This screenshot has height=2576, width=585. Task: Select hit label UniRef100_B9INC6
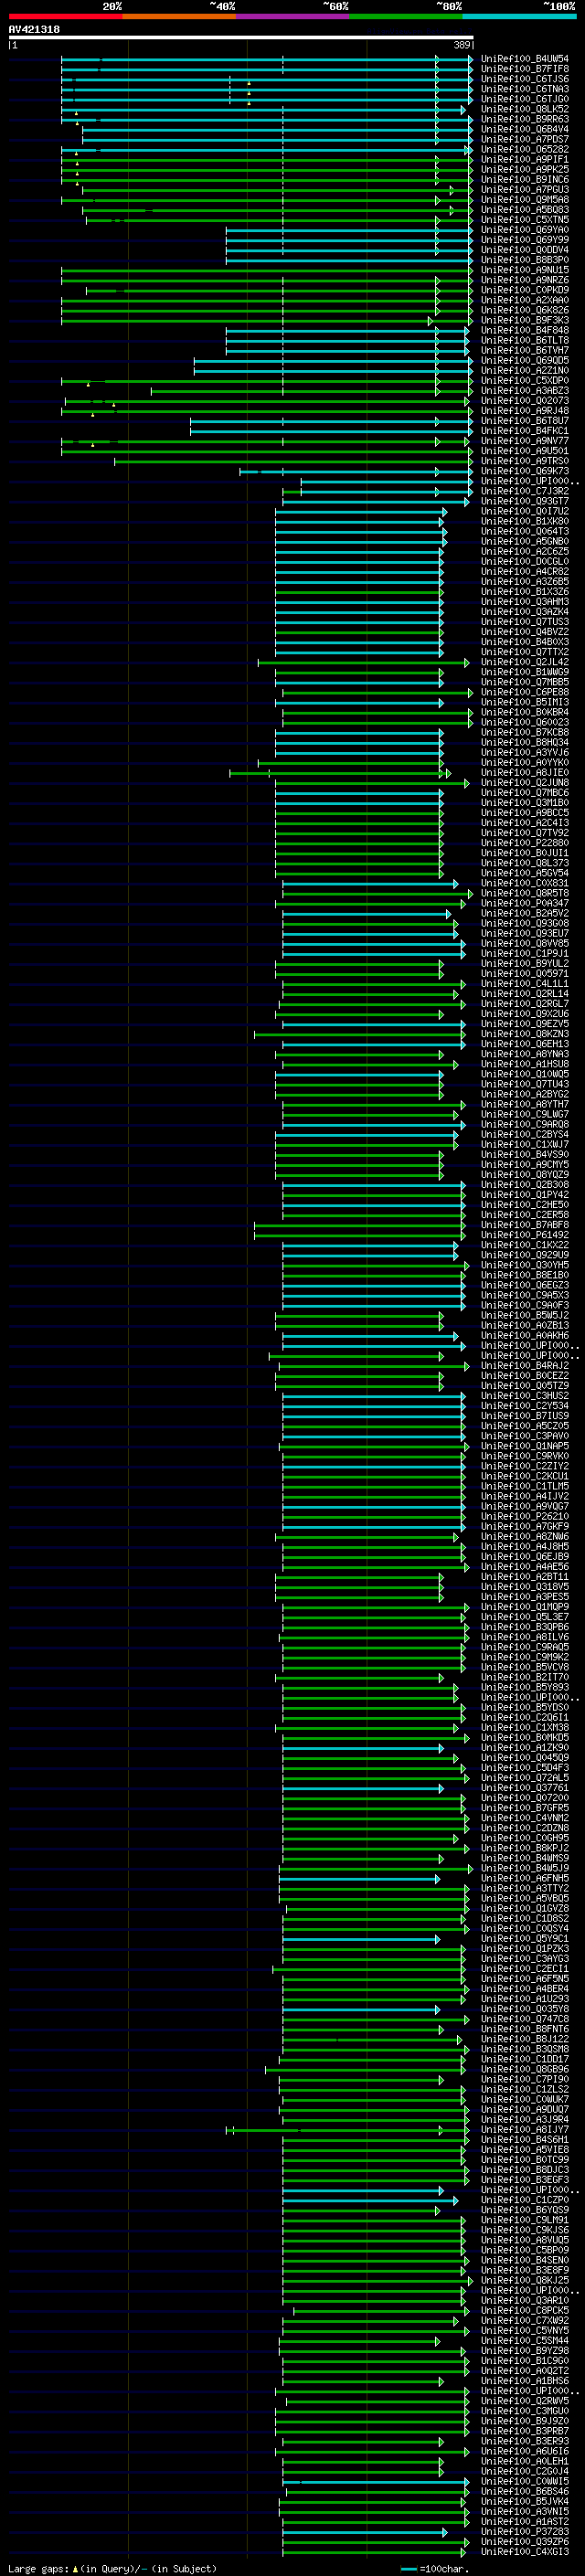[x=525, y=180]
